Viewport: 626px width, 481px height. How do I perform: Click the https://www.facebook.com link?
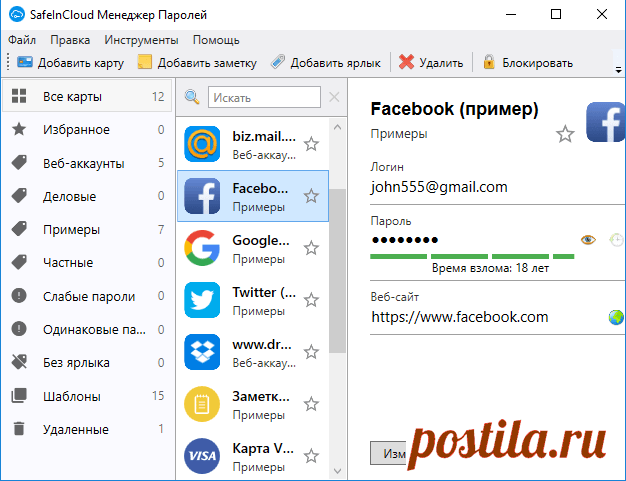pos(460,317)
